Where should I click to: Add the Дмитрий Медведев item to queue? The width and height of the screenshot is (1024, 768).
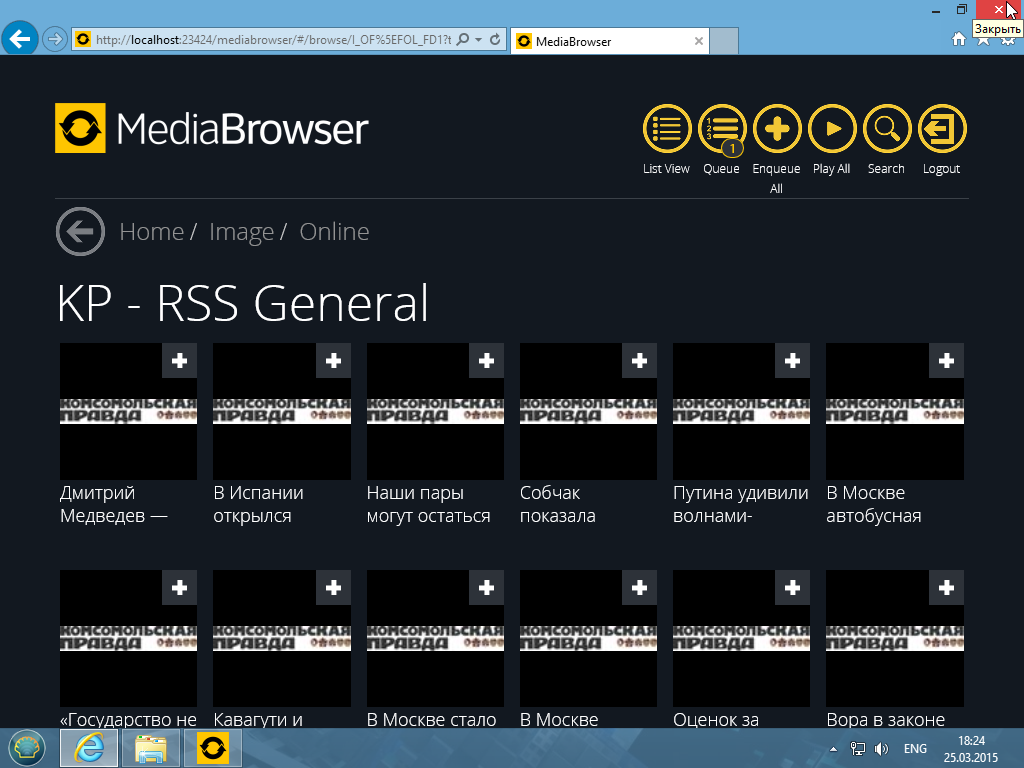coord(179,361)
